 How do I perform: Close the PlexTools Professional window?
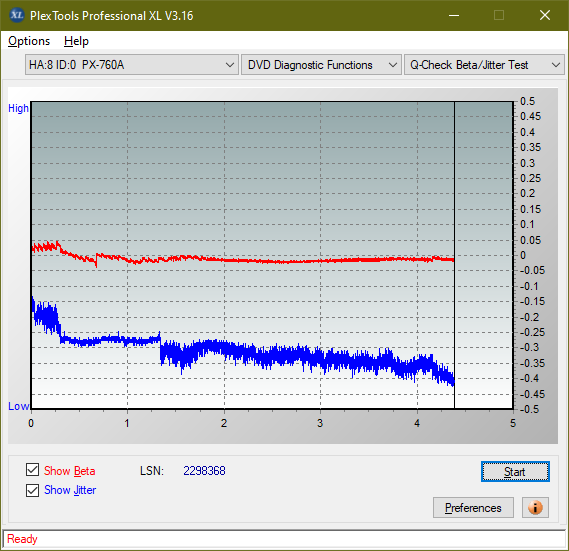tap(545, 15)
